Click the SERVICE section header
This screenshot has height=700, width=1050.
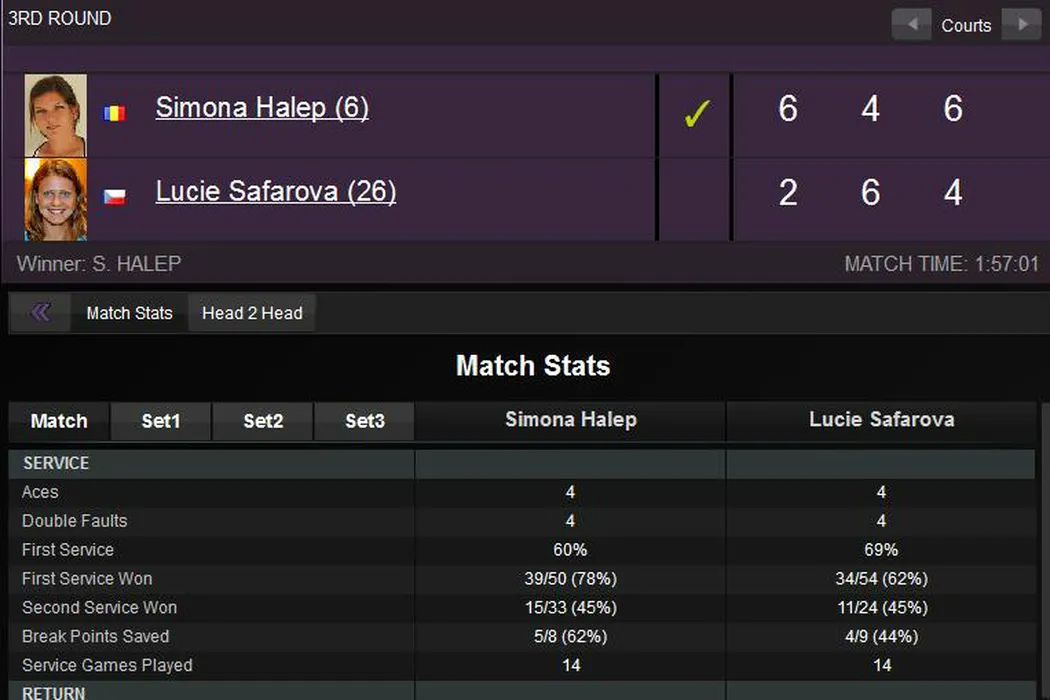pyautogui.click(x=56, y=463)
